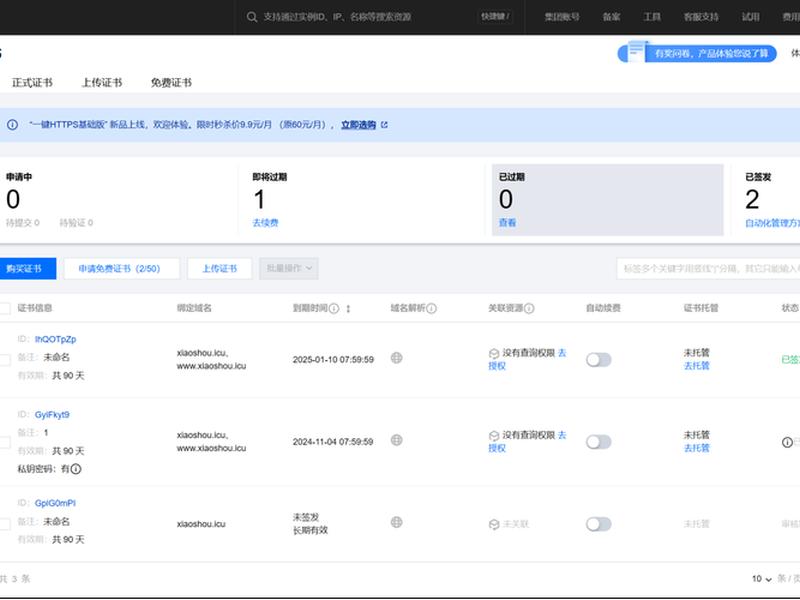Click the 有奖问卷 survey banner button
The width and height of the screenshot is (800, 600).
point(697,53)
